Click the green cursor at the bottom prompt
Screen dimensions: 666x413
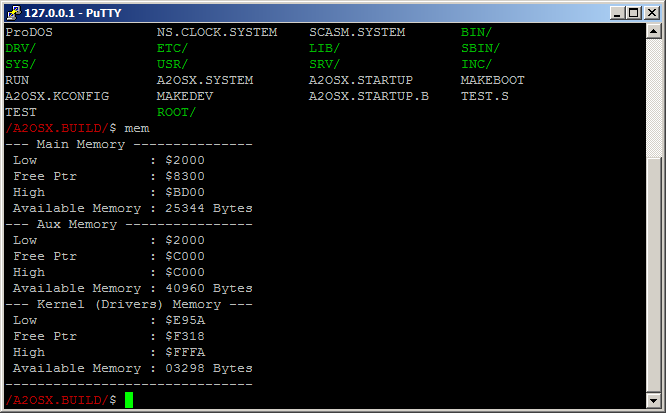(x=129, y=400)
